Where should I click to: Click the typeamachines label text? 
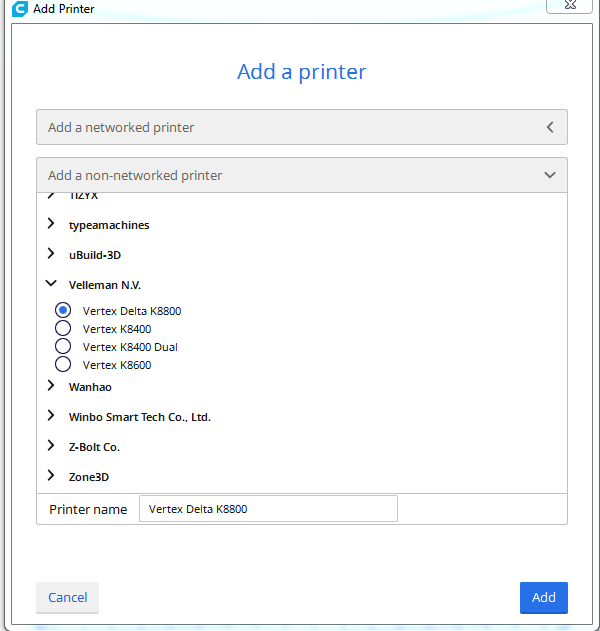(109, 225)
